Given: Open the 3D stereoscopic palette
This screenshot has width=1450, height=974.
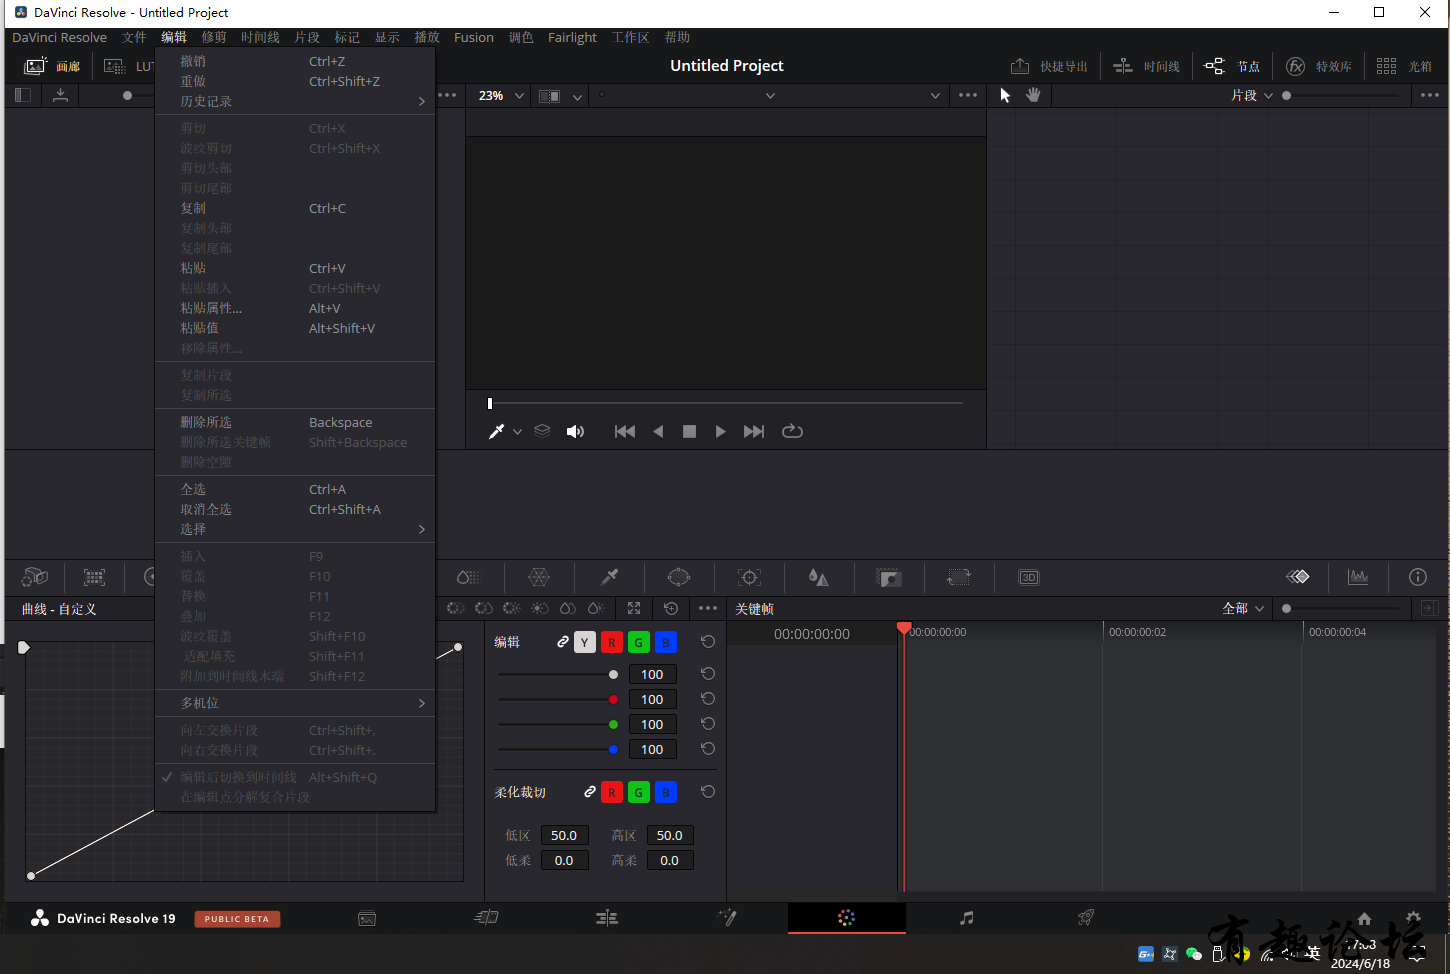Looking at the screenshot, I should pos(1029,577).
